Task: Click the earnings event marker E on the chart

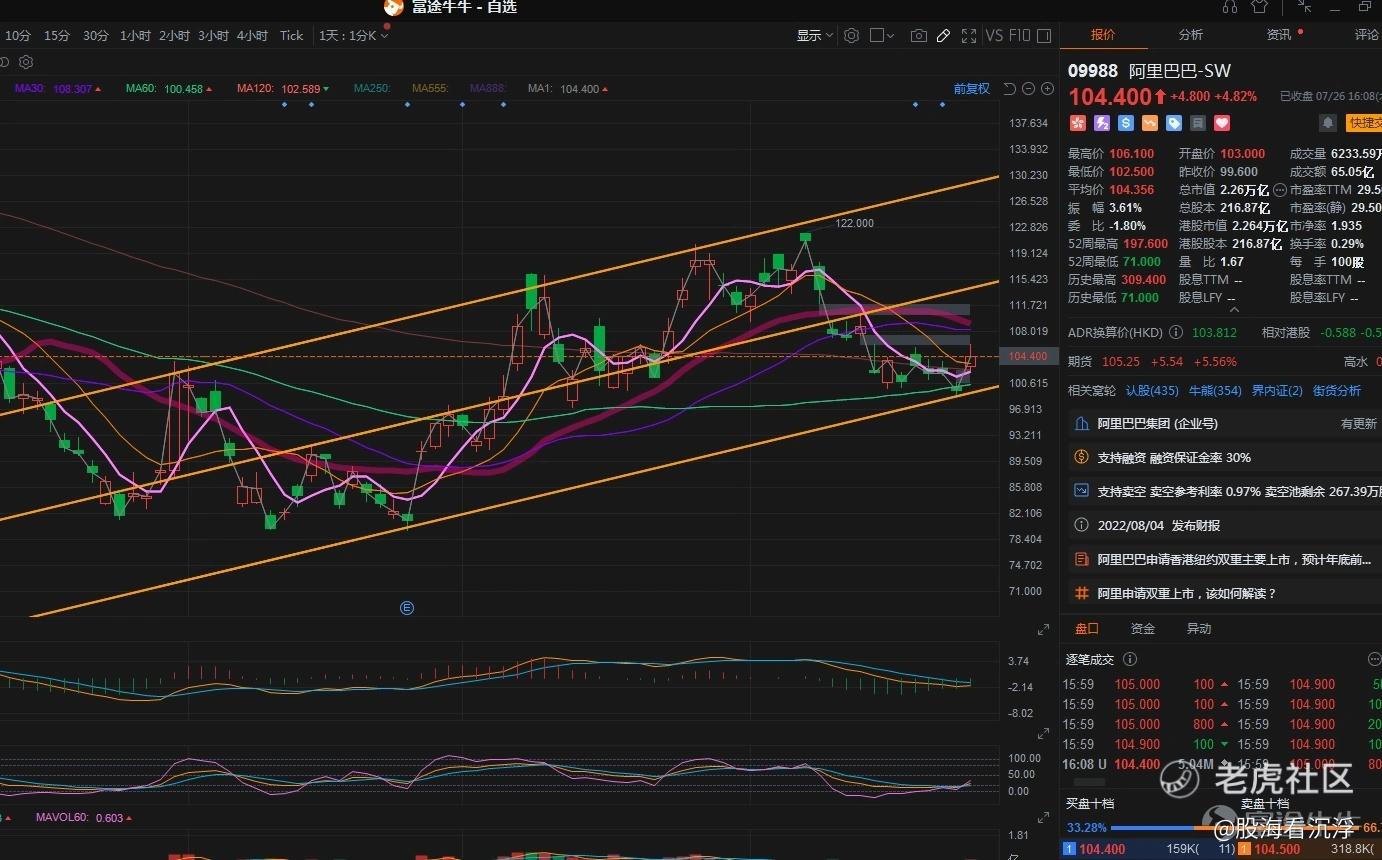Action: tap(407, 607)
